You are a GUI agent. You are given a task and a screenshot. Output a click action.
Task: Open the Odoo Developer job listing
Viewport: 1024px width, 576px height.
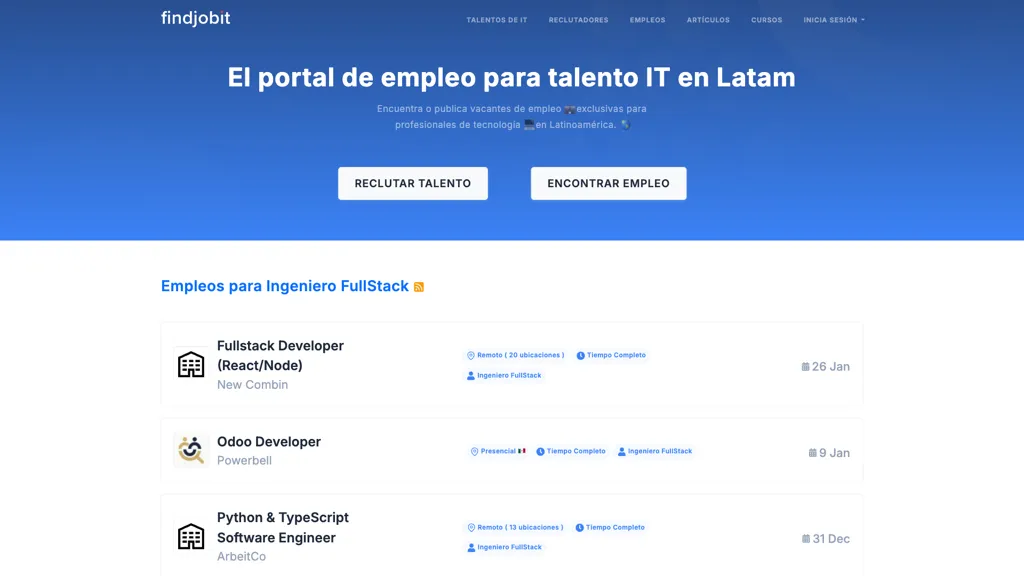(269, 441)
